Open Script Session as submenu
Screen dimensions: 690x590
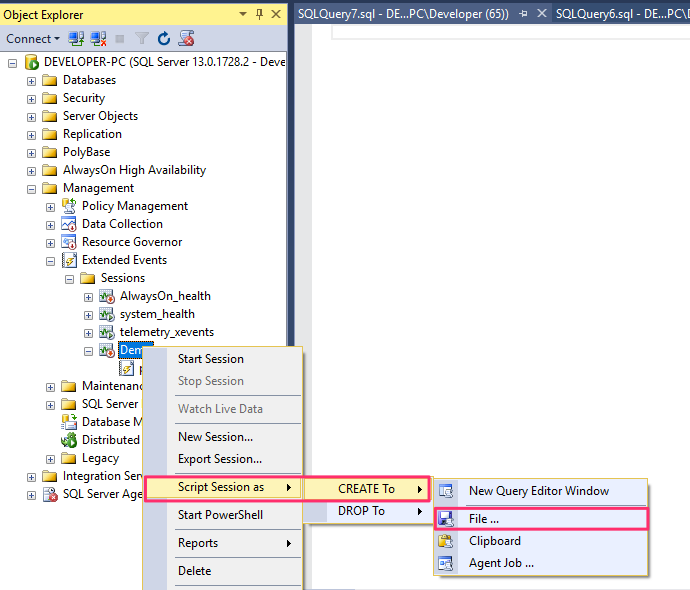point(223,487)
